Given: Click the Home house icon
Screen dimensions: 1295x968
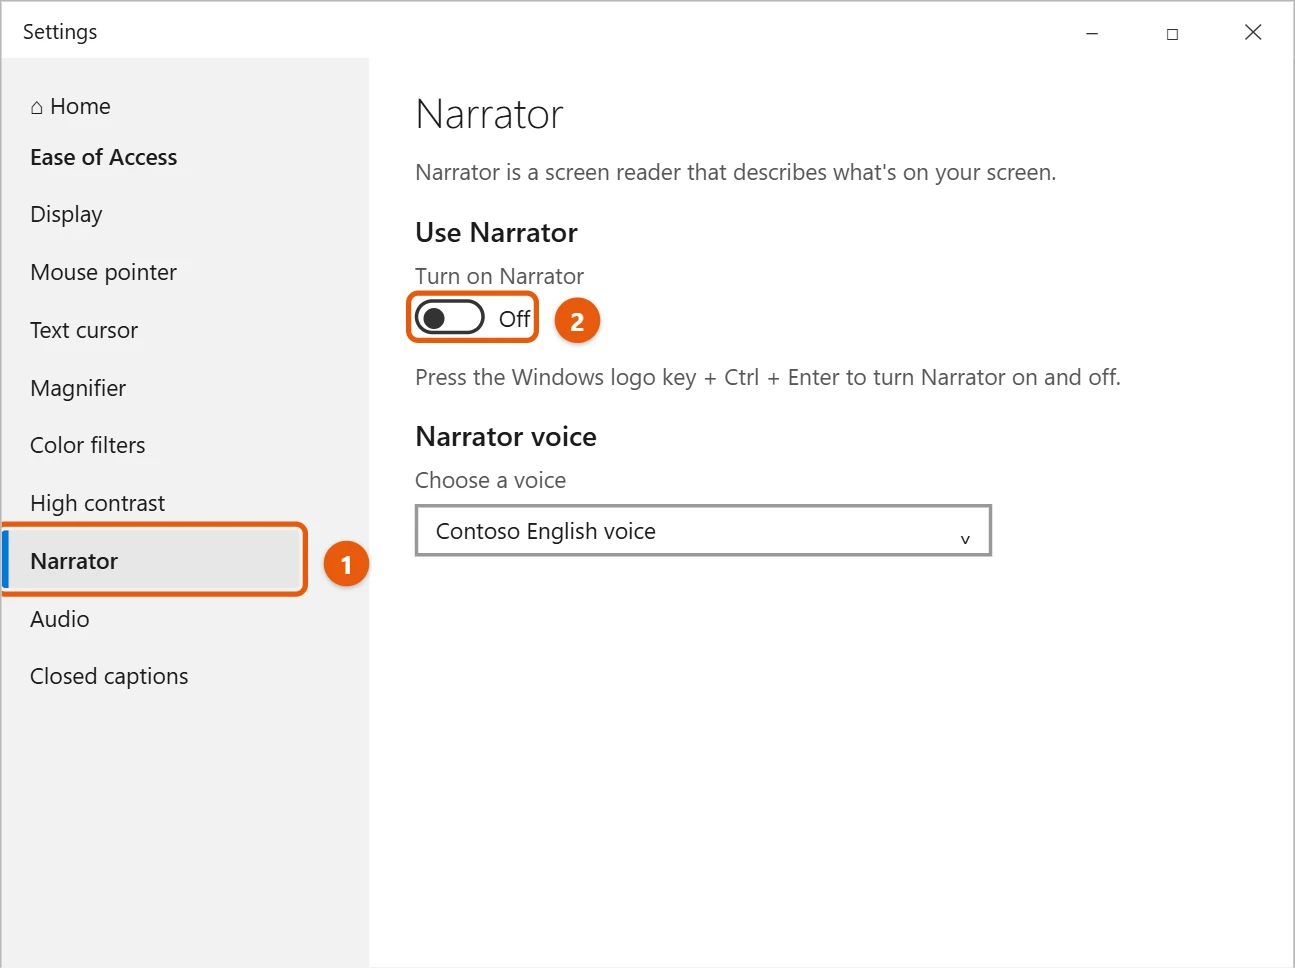Looking at the screenshot, I should (37, 107).
